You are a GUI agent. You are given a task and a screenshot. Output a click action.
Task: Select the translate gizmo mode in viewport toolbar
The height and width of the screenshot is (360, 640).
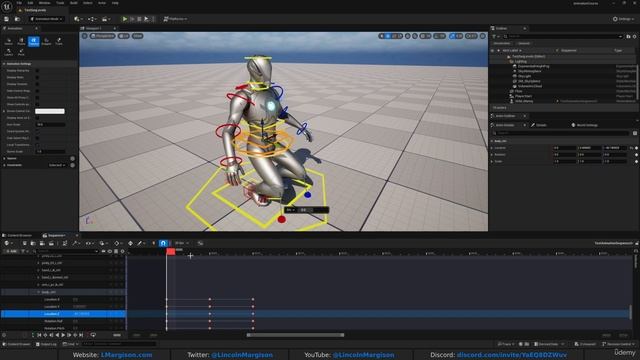tap(389, 36)
